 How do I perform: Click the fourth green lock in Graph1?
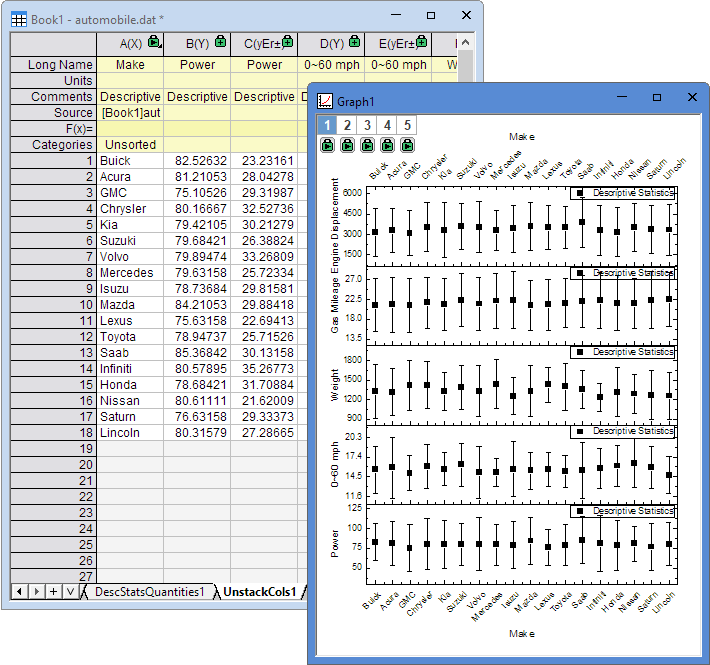click(387, 145)
